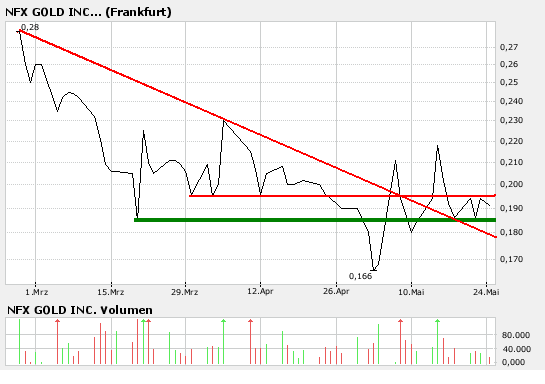
Task: Click the 24.Mai date axis label
Action: [x=486, y=292]
